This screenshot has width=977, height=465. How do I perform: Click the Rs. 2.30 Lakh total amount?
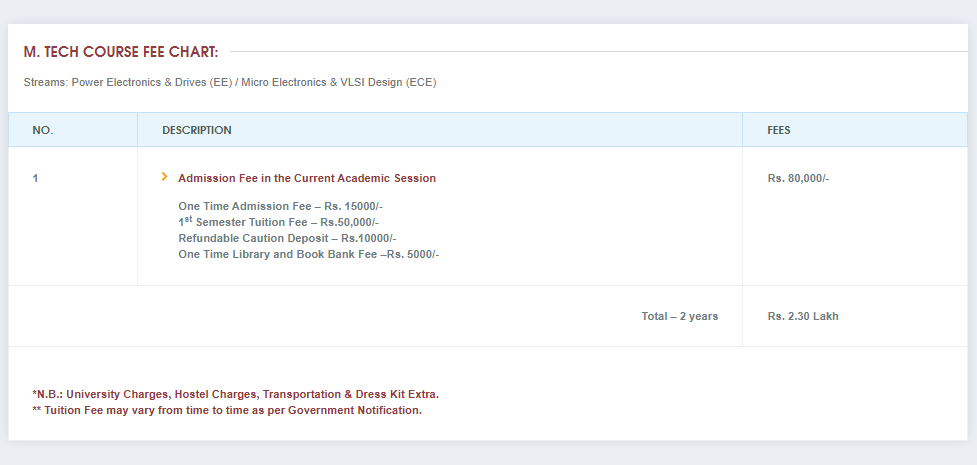click(x=803, y=316)
